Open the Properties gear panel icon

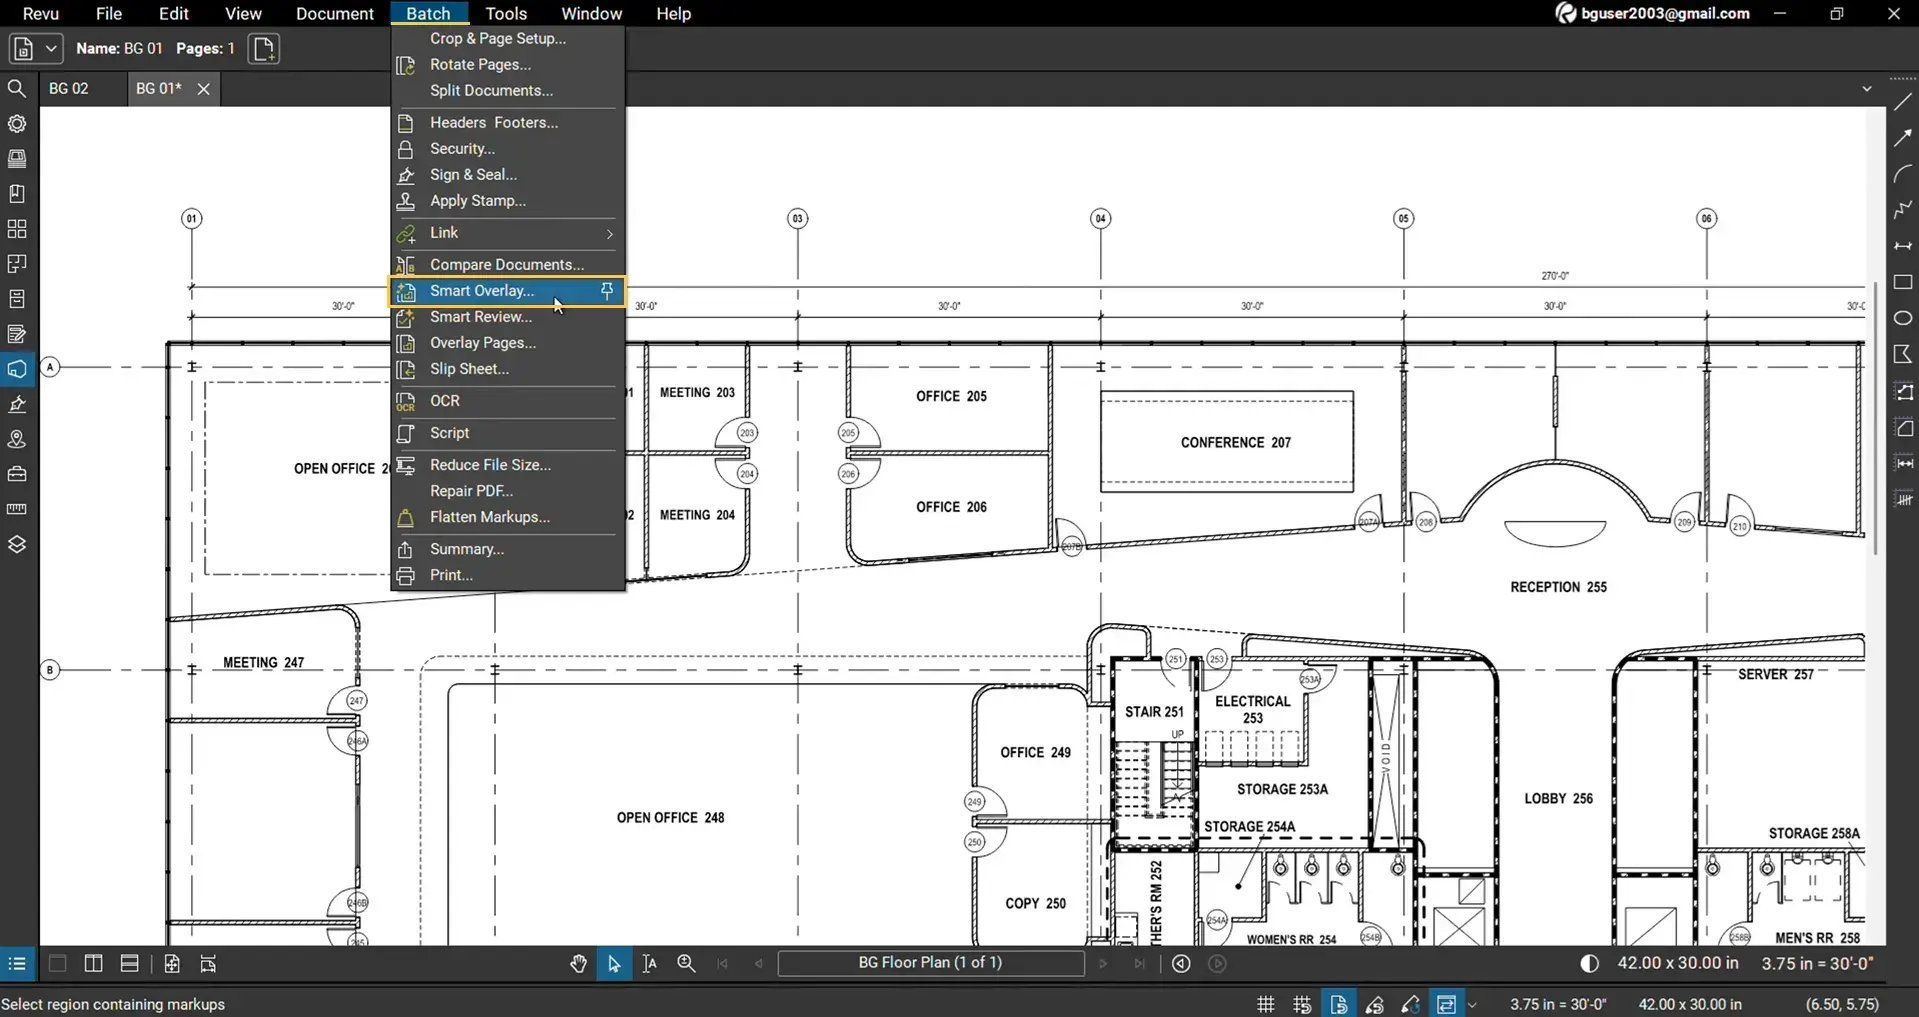[x=17, y=124]
